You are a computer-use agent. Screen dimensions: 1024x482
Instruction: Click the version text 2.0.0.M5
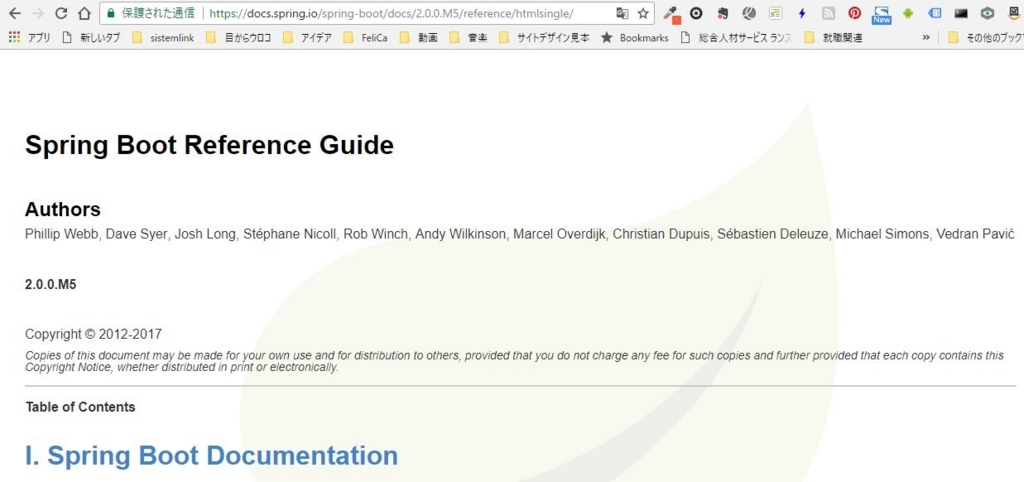(51, 284)
